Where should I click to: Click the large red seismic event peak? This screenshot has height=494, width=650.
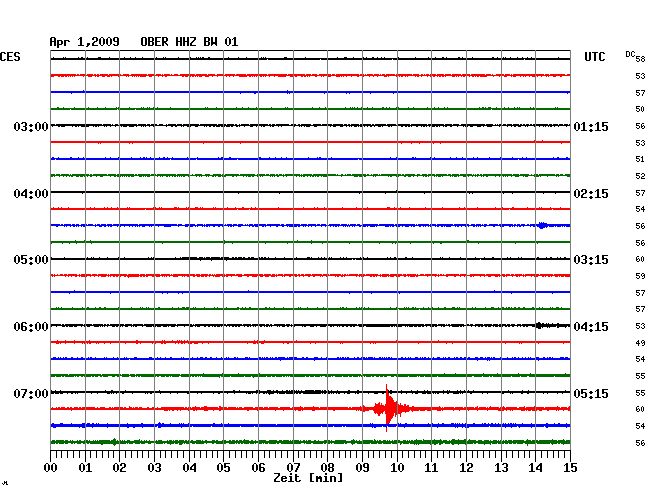click(x=387, y=408)
